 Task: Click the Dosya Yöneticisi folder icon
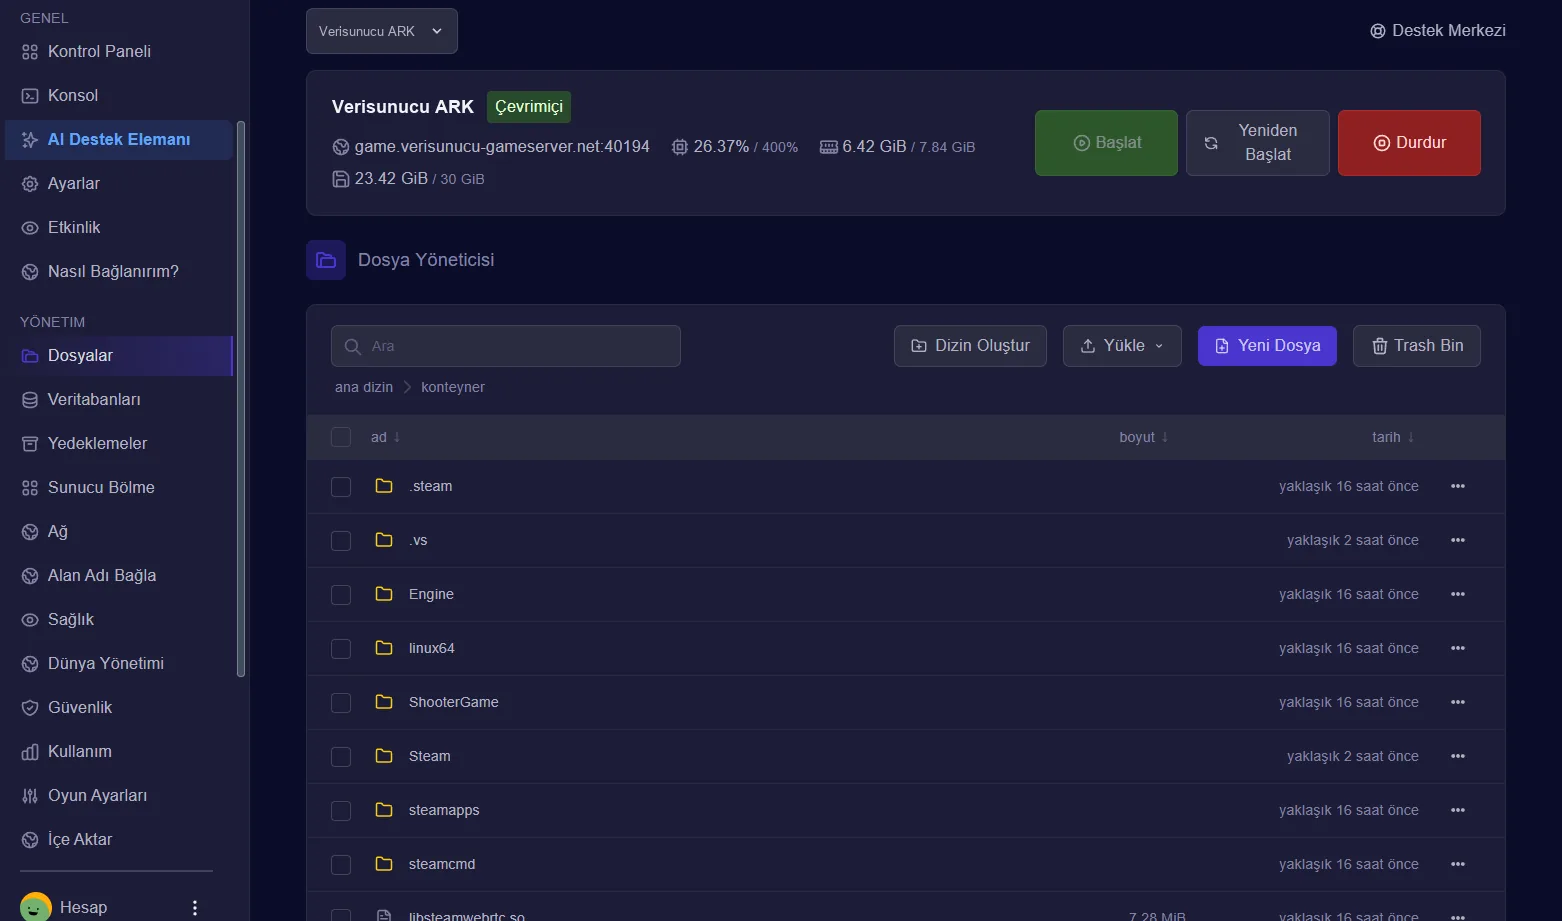point(326,260)
